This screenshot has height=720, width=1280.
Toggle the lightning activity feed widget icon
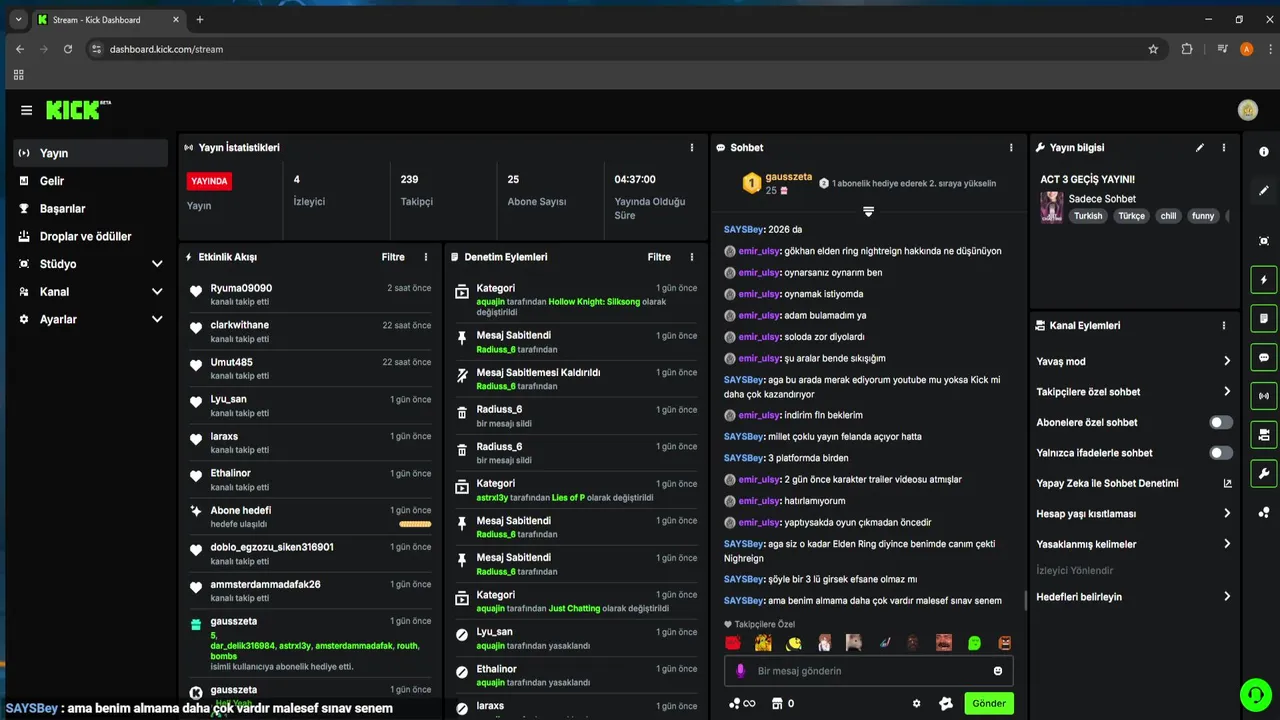click(1264, 280)
